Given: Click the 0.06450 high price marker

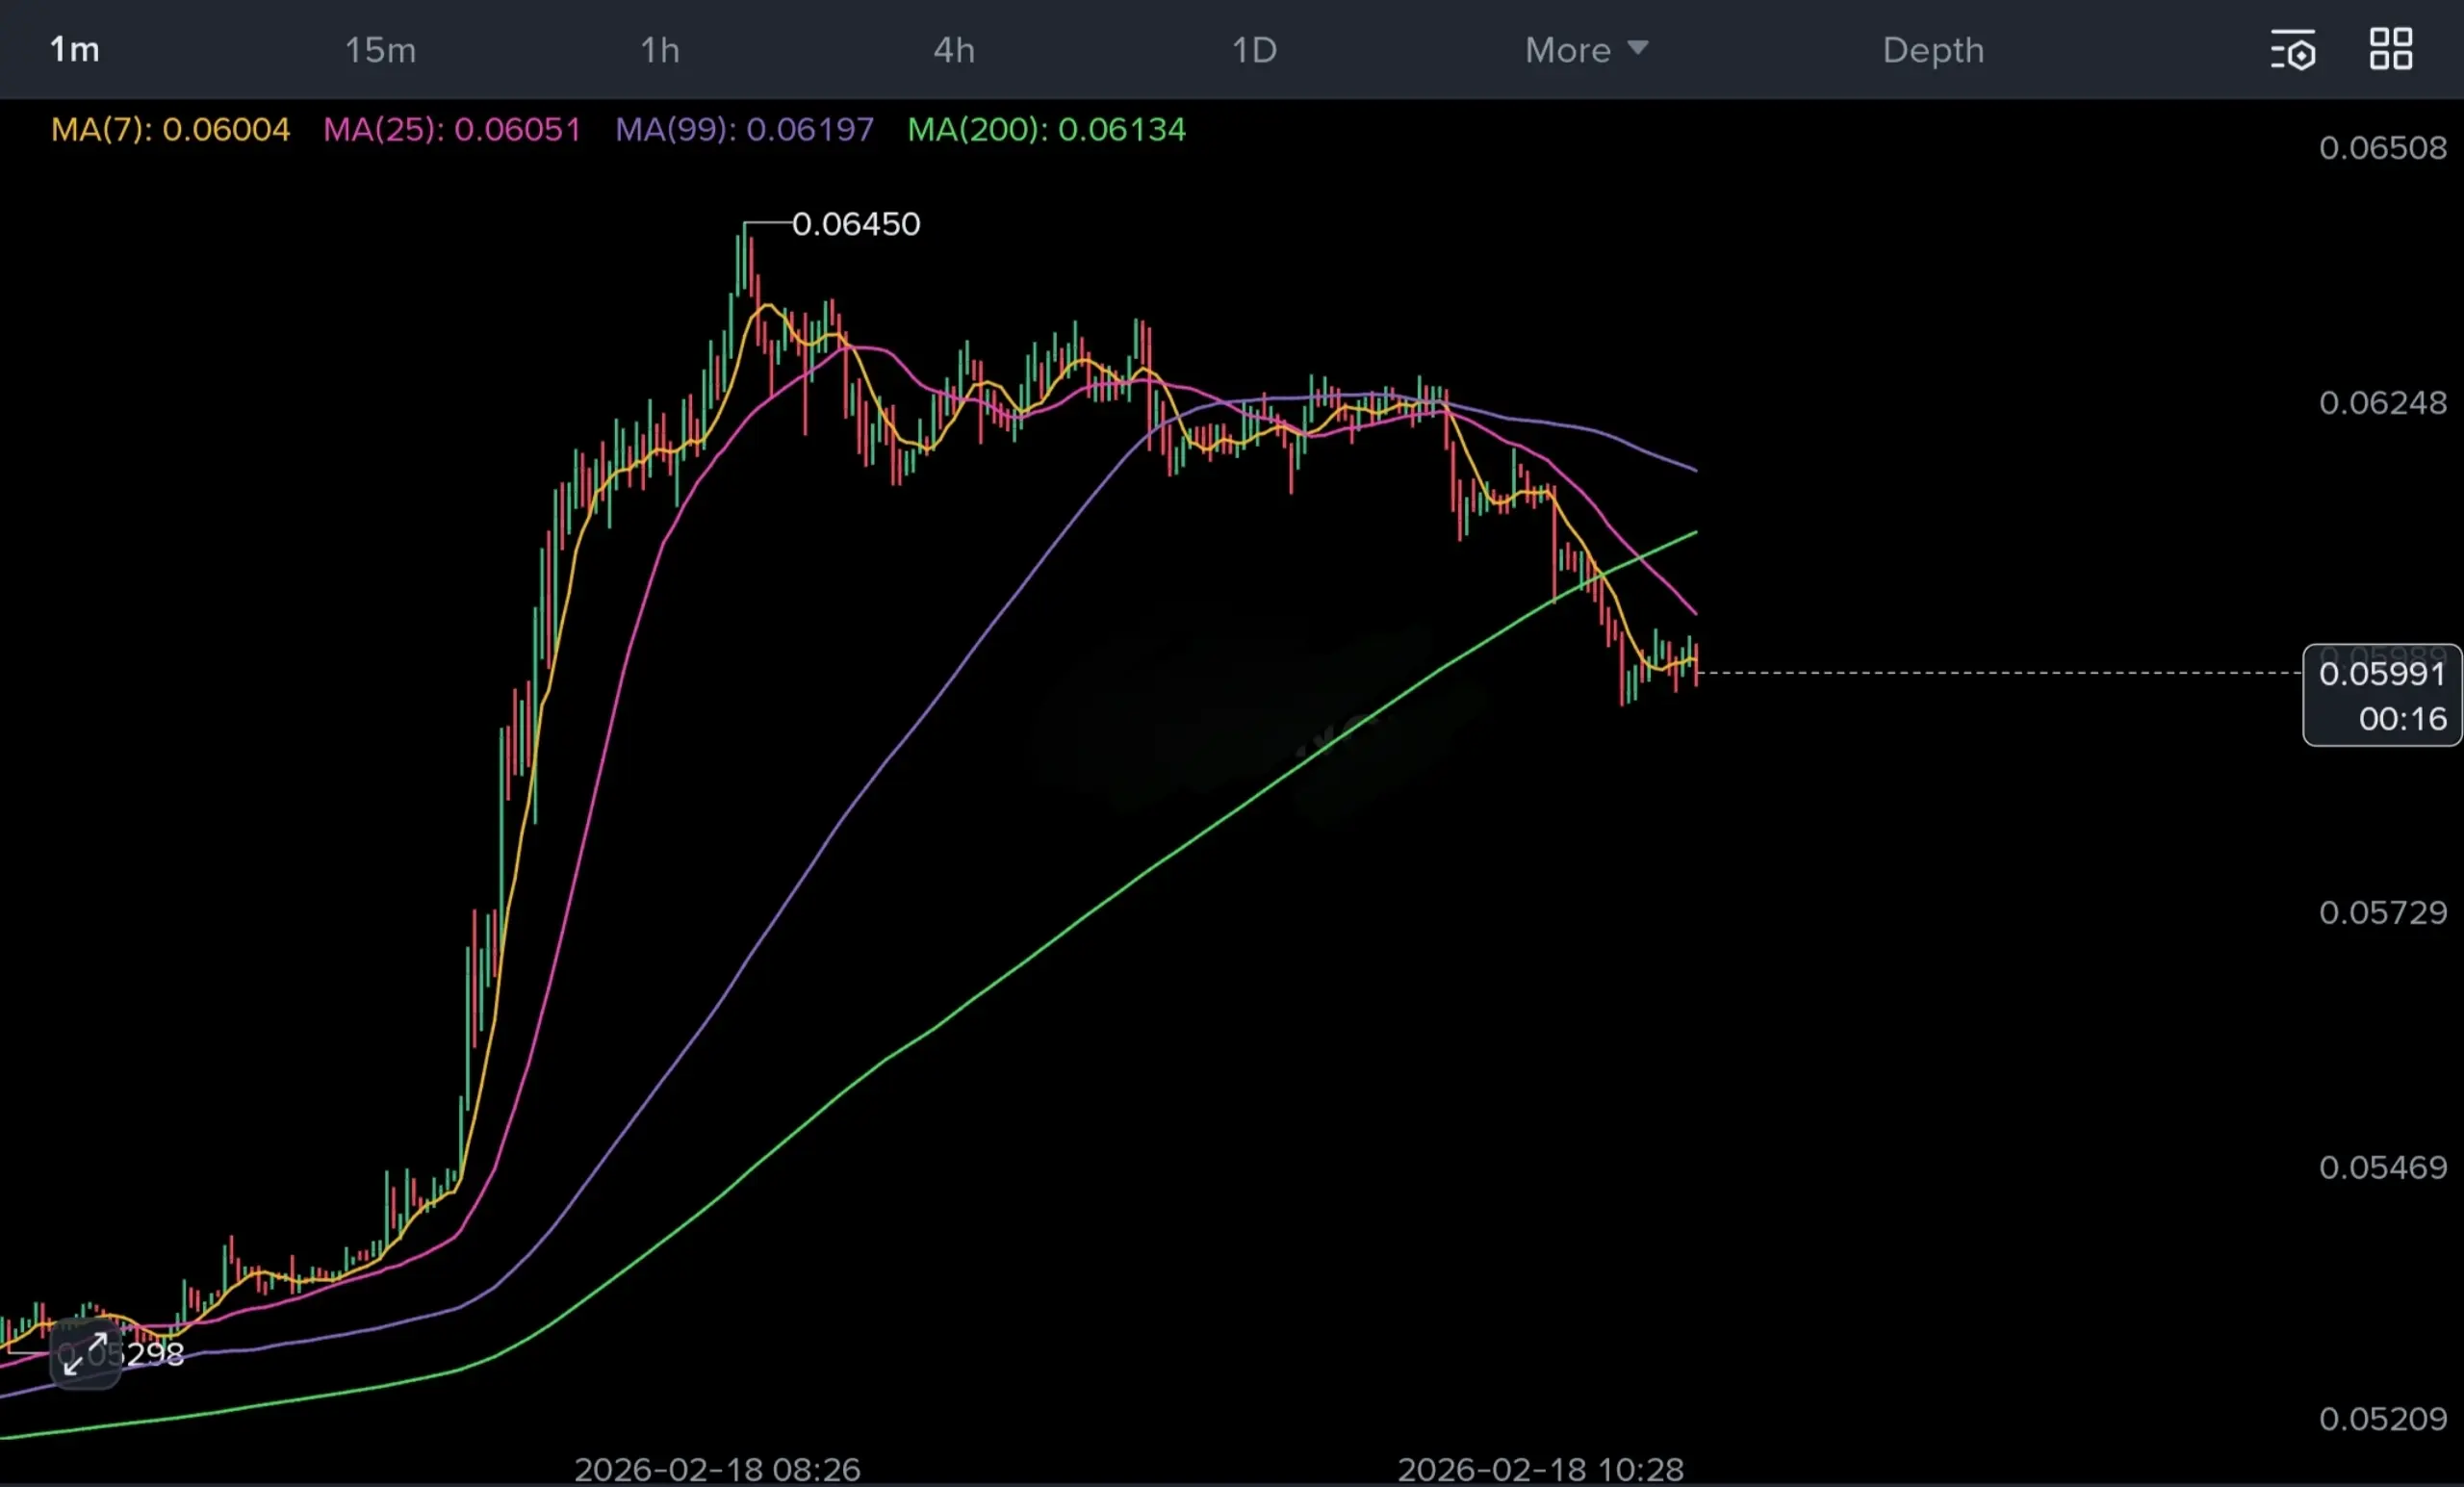Looking at the screenshot, I should click(x=855, y=224).
